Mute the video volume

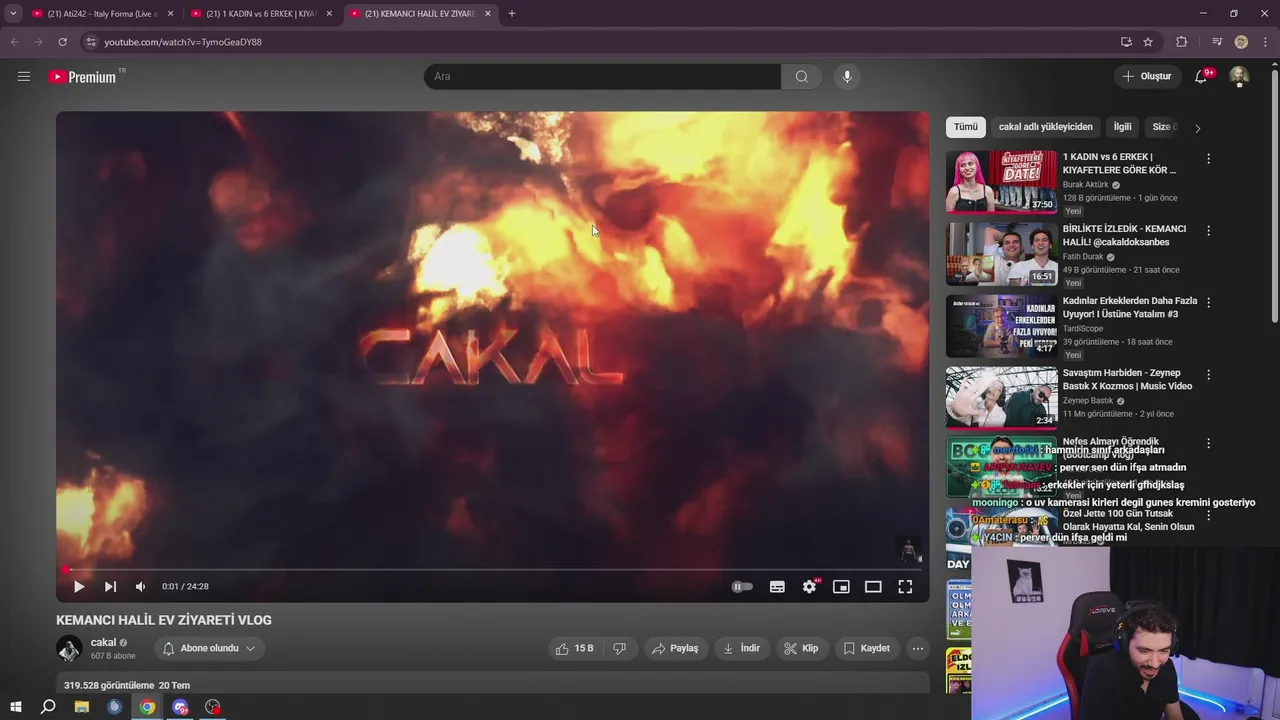click(140, 587)
